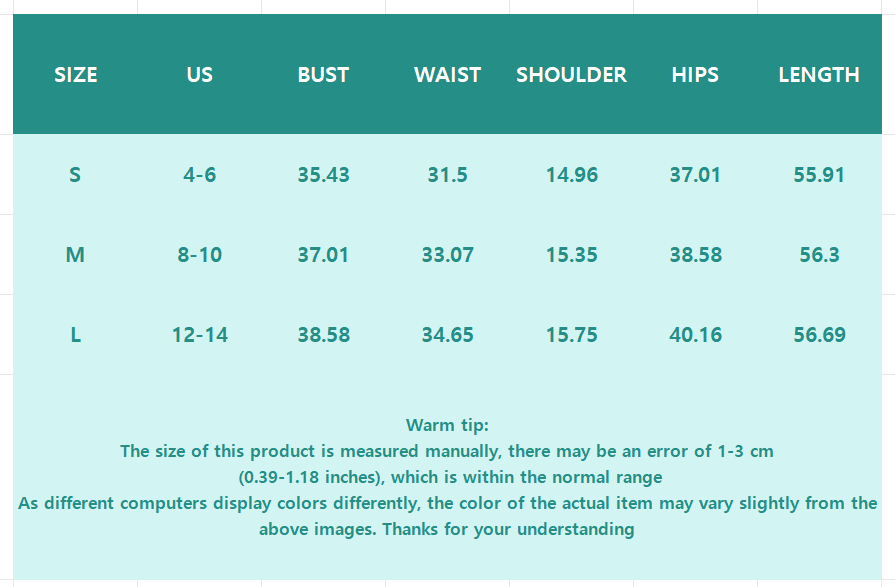The image size is (895, 587).
Task: Click the waist value 31.5 cell
Action: (447, 175)
